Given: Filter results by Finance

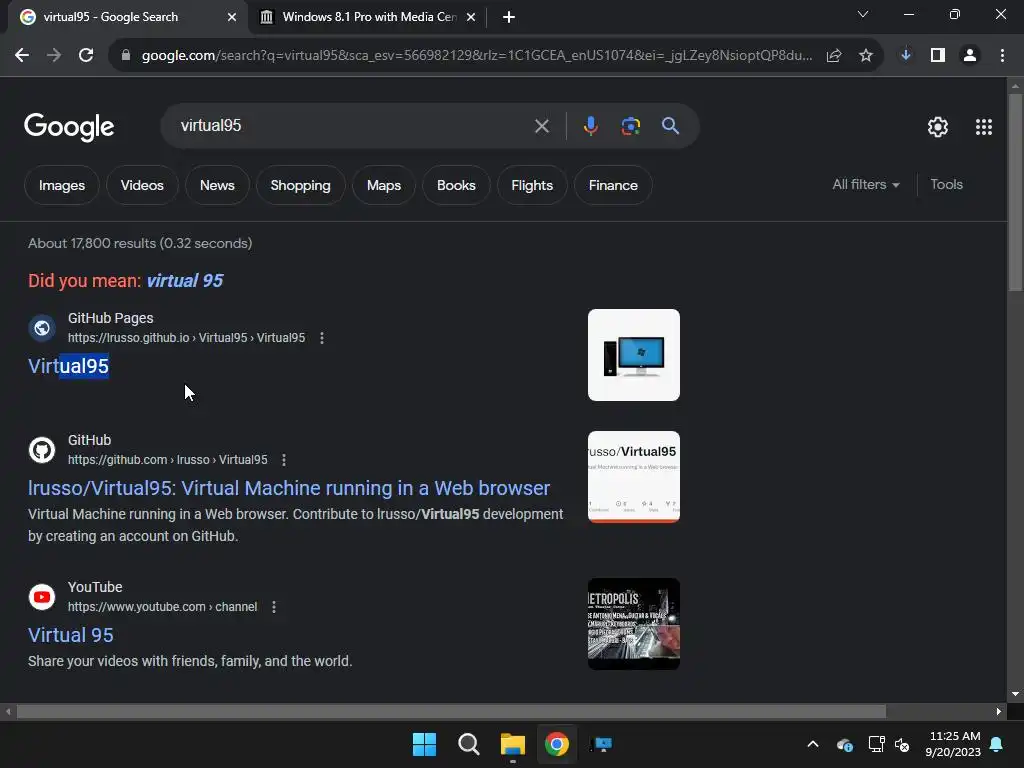Looking at the screenshot, I should (613, 185).
